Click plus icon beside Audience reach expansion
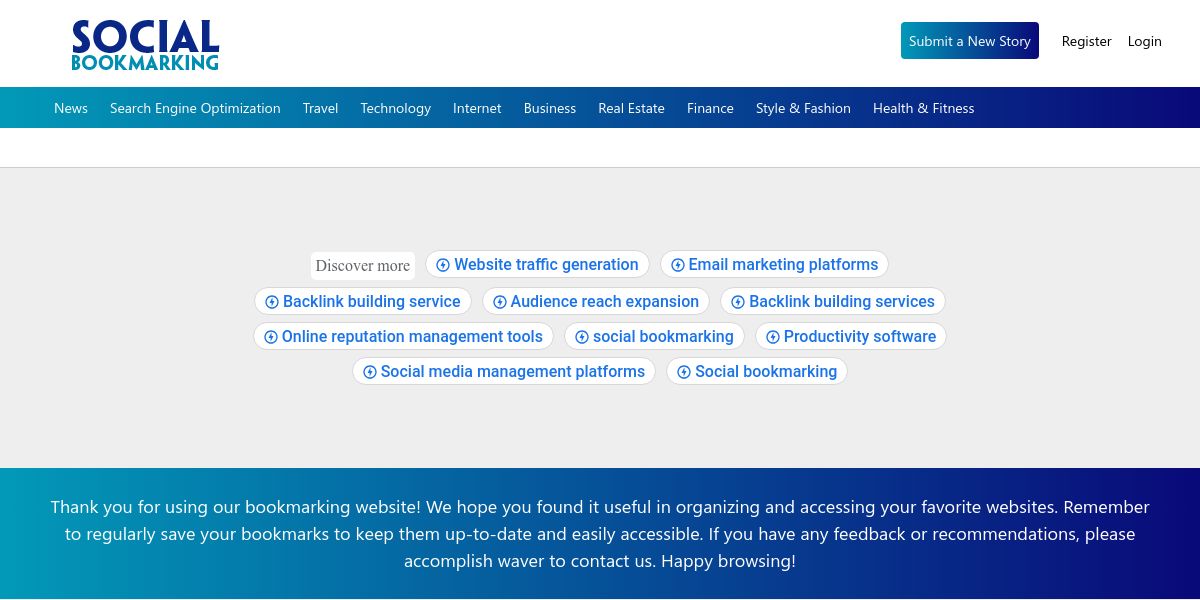 (x=499, y=302)
